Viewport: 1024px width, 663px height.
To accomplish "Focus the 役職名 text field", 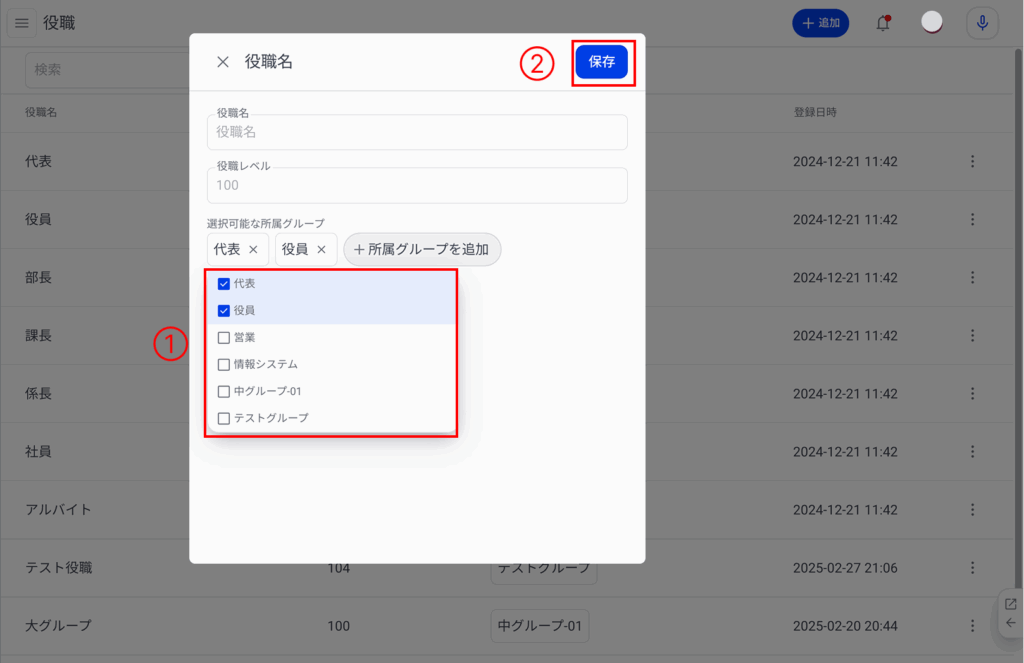I will pyautogui.click(x=417, y=132).
